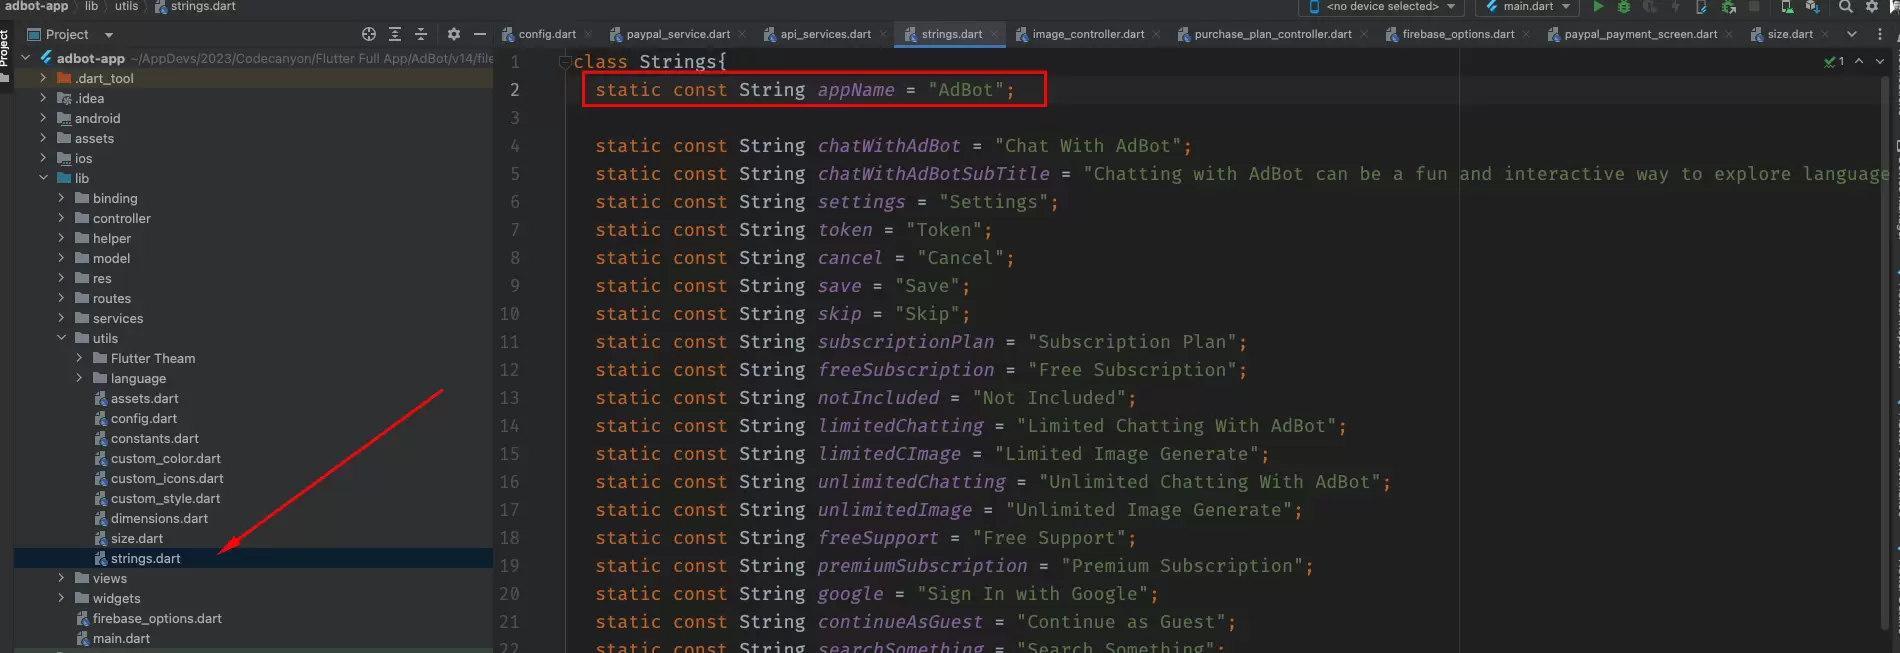Viewport: 1900px width, 653px height.
Task: Close the firebase_options.dart editor tab
Action: tap(1526, 34)
